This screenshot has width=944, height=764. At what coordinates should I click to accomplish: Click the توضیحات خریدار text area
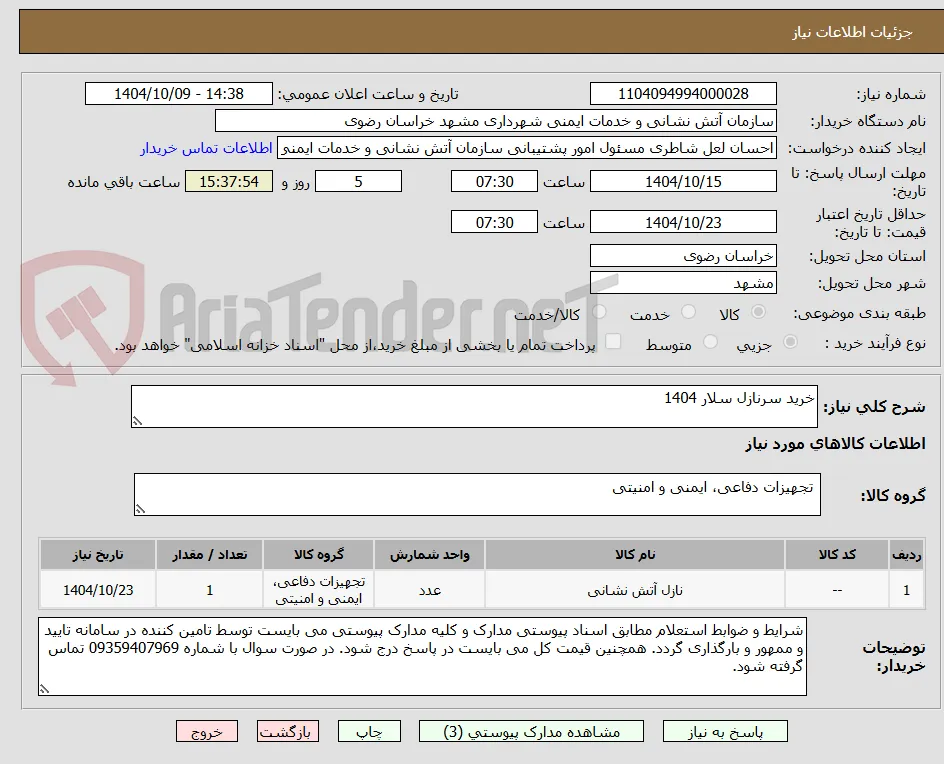(422, 656)
